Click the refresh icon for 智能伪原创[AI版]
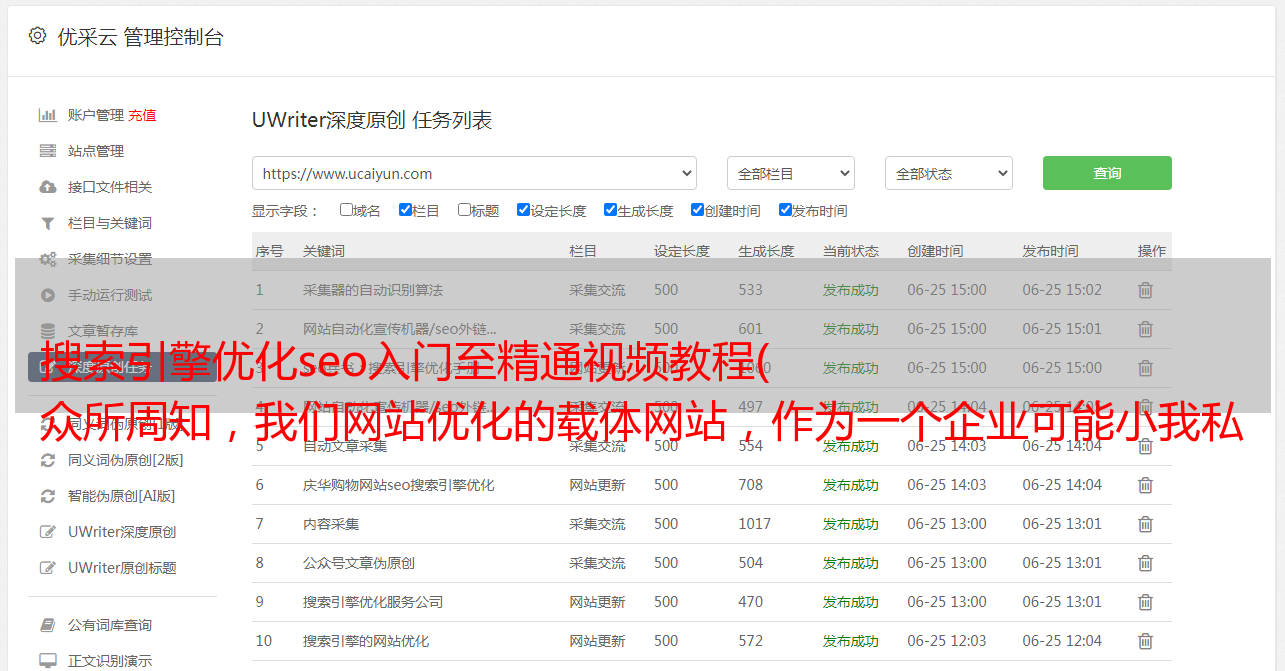The image size is (1285, 671). [47, 496]
